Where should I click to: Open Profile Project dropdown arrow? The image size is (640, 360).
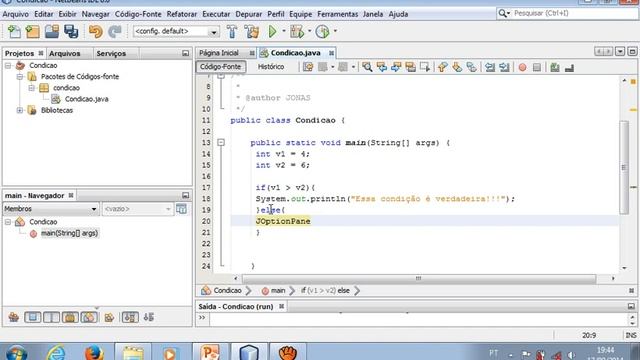pos(335,31)
